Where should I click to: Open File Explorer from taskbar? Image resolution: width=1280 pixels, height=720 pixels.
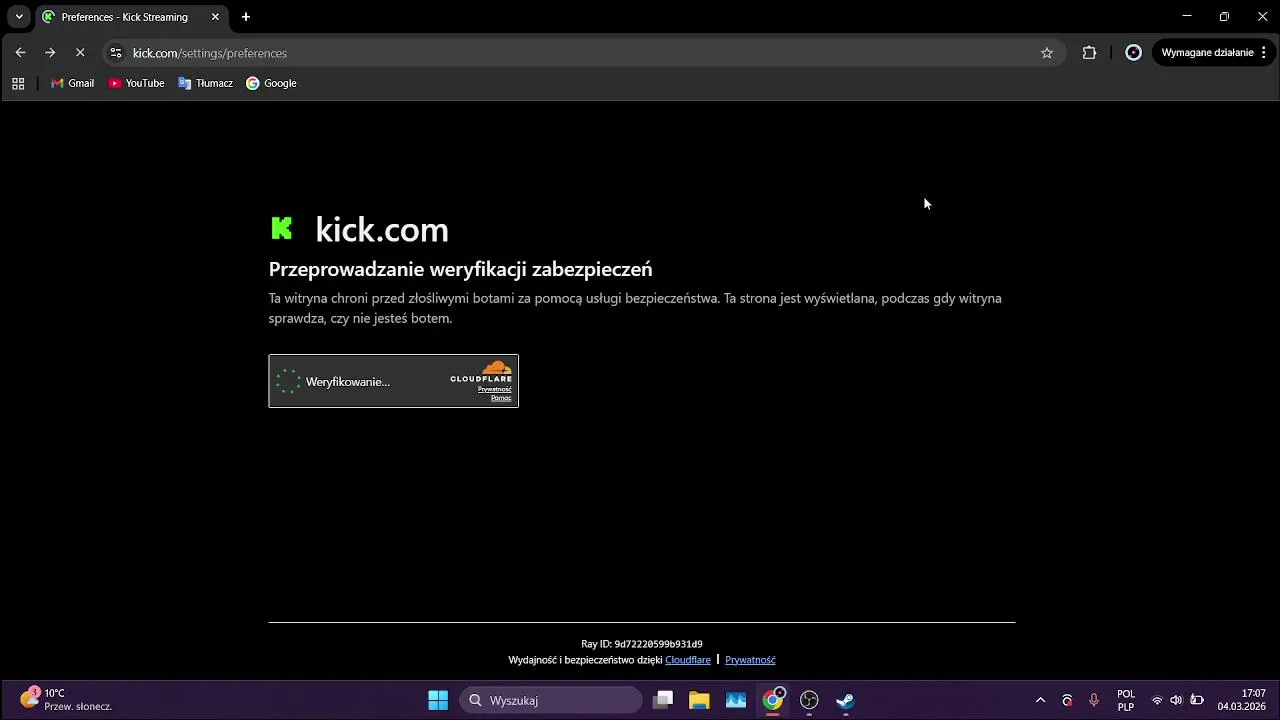pyautogui.click(x=699, y=700)
